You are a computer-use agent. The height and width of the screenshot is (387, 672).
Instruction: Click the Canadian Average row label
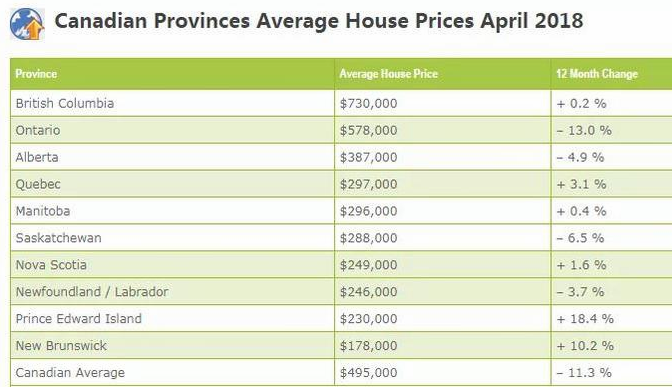click(70, 372)
